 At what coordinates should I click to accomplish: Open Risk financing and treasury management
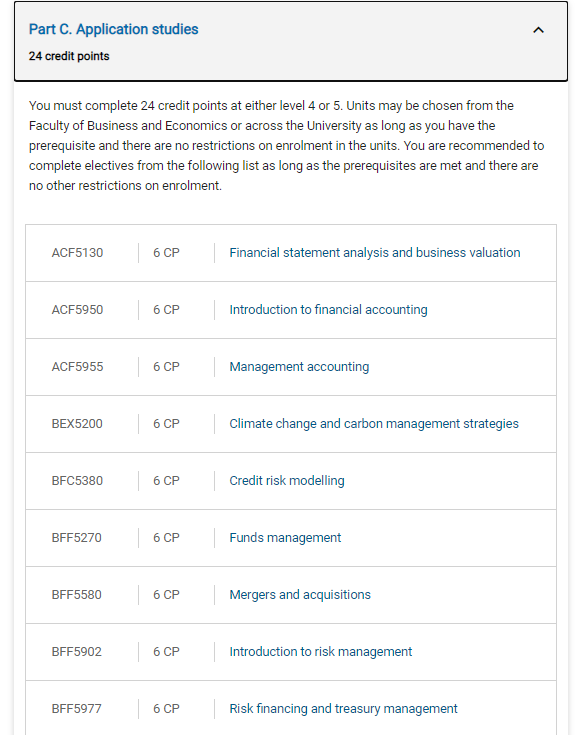[x=343, y=709]
